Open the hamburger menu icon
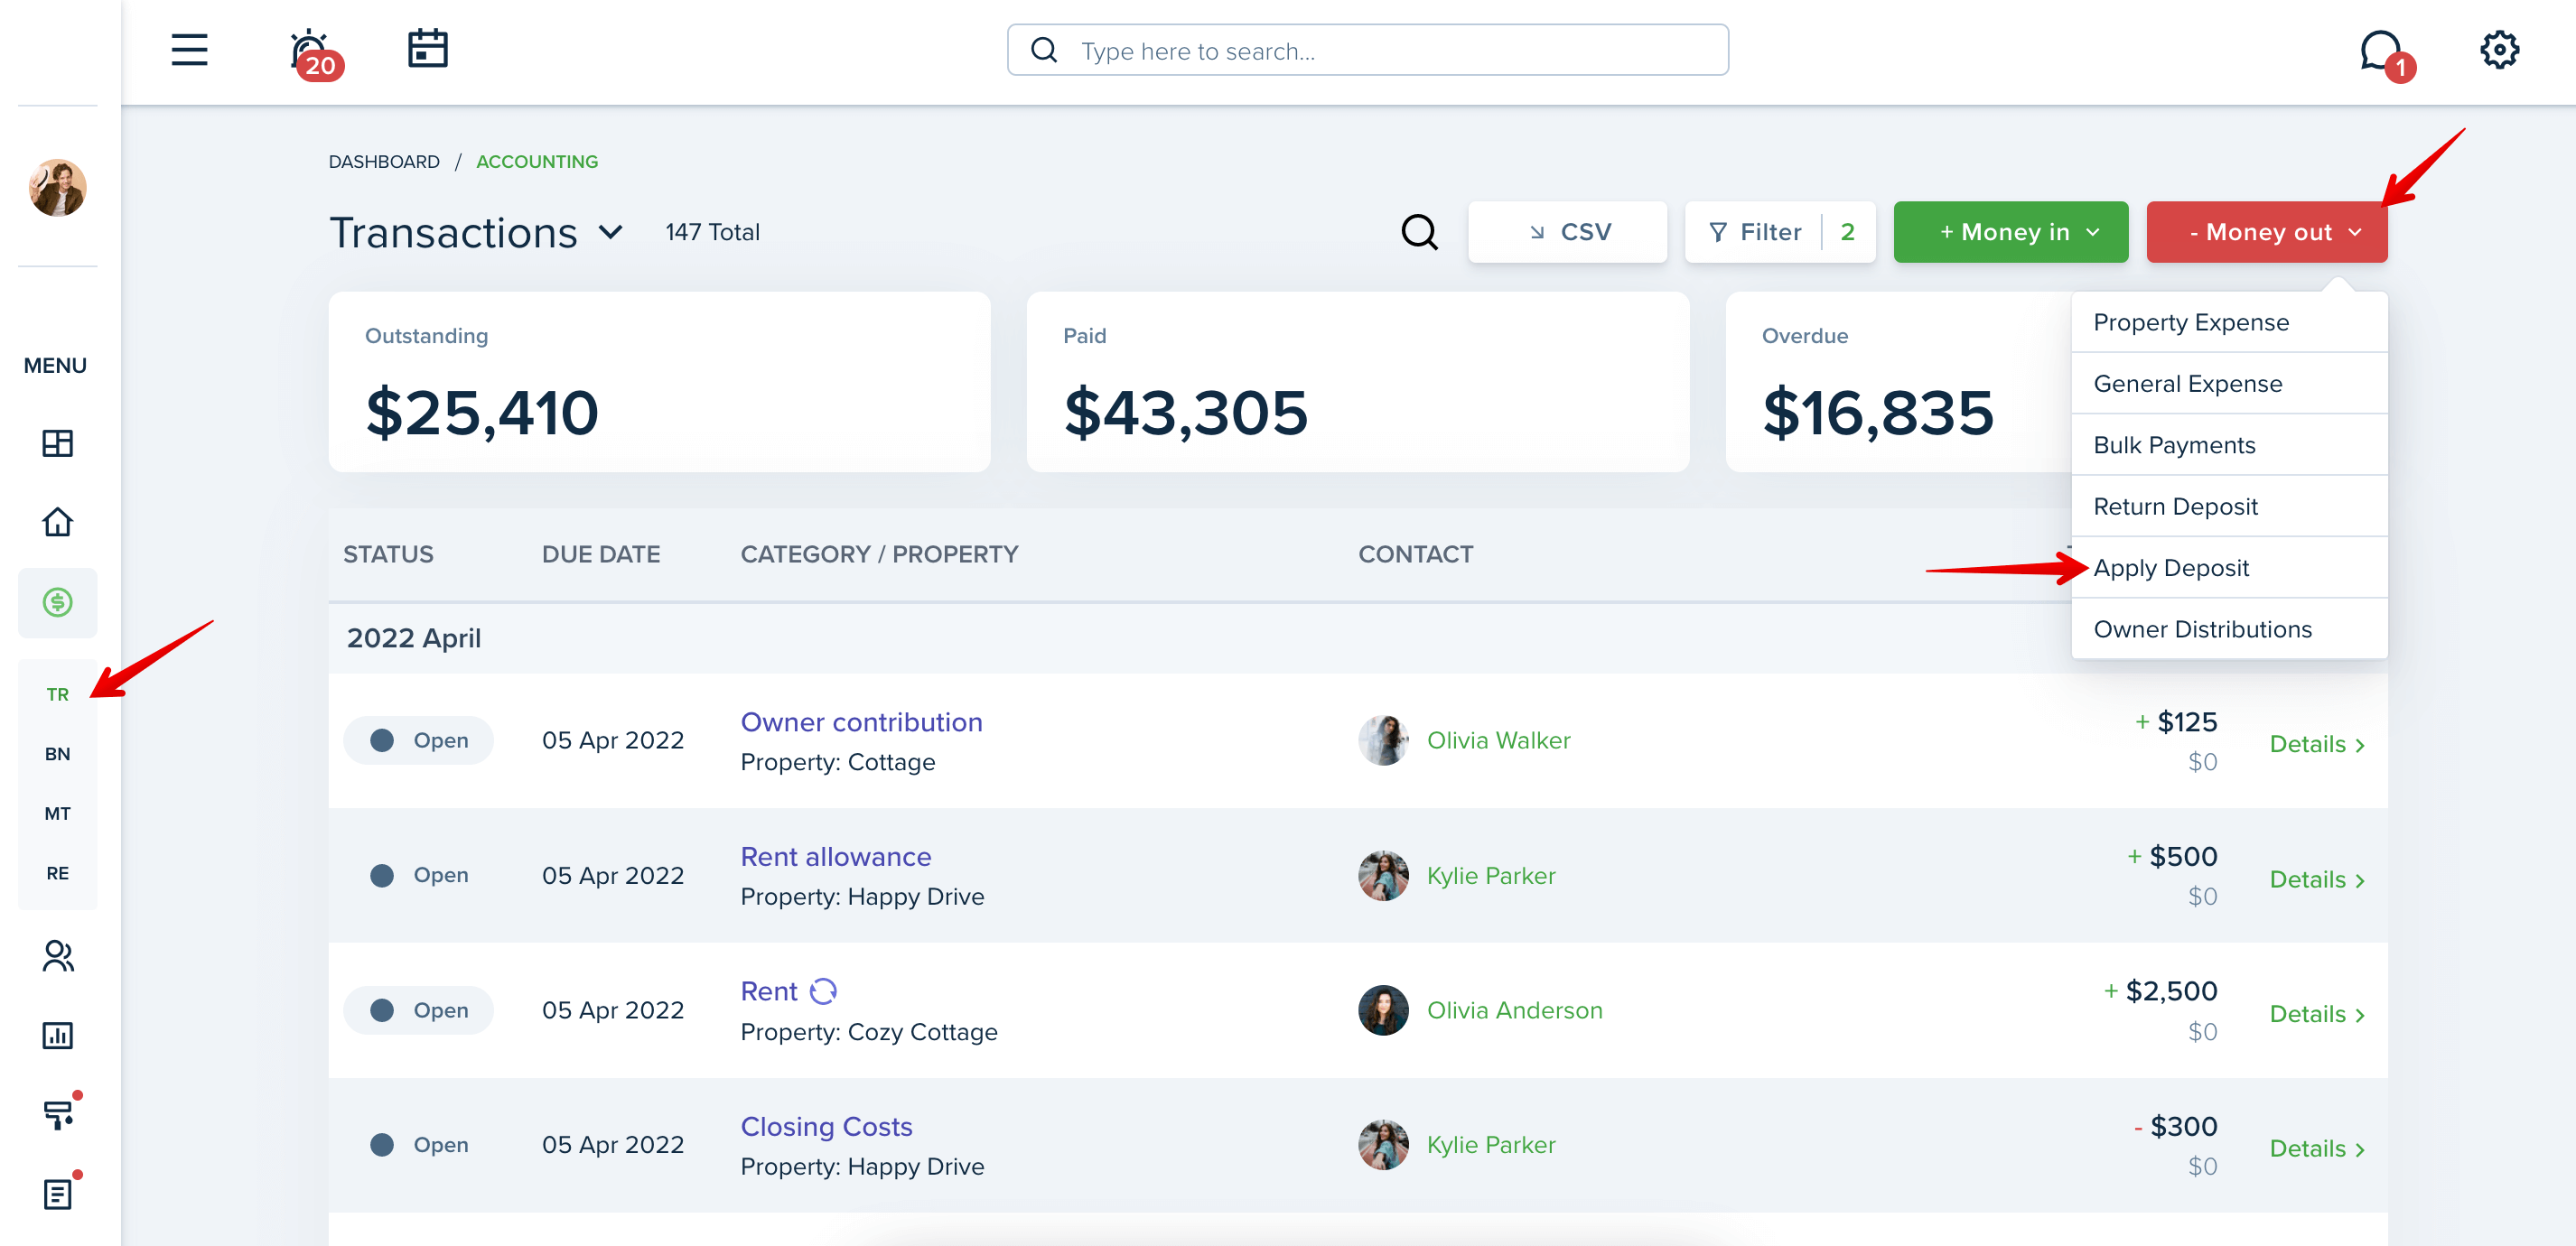Image resolution: width=2576 pixels, height=1246 pixels. click(189, 50)
